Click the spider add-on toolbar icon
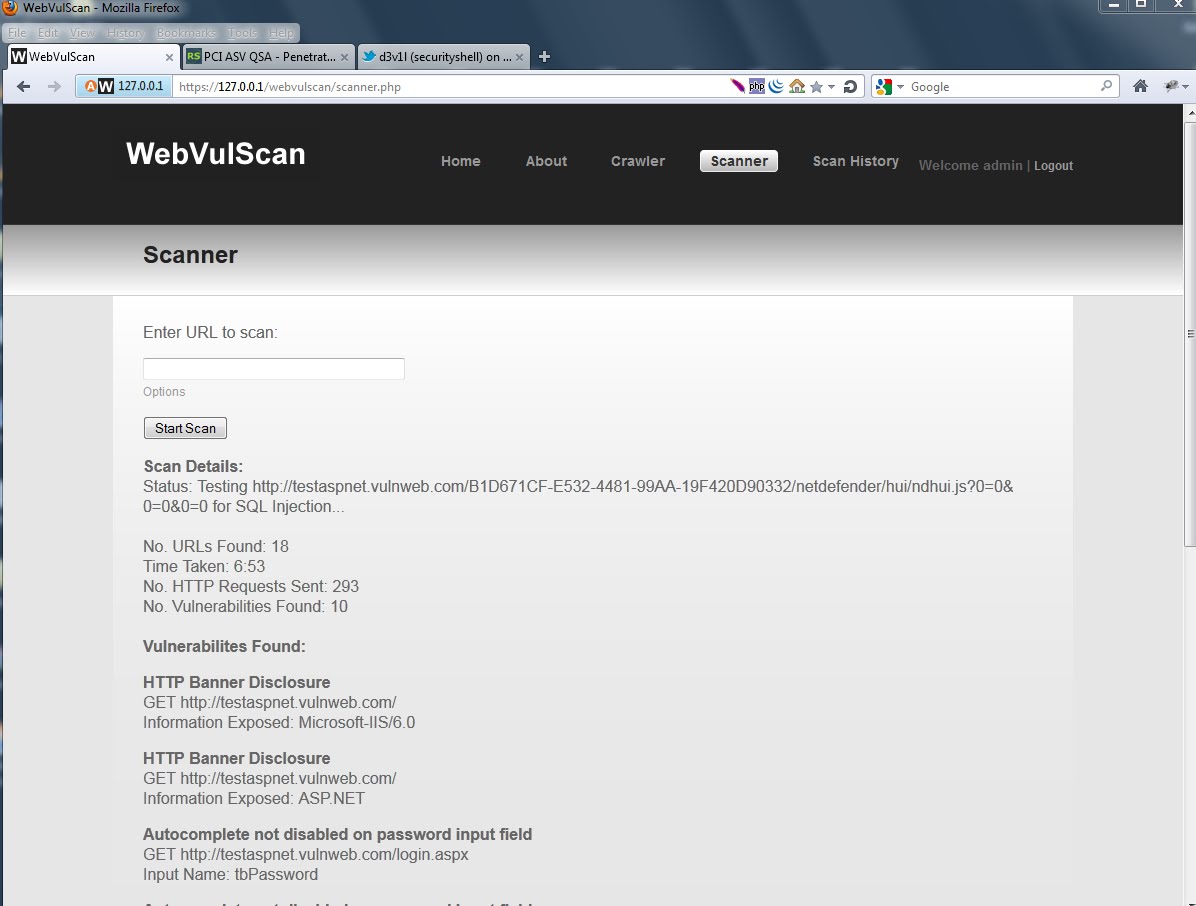The width and height of the screenshot is (1196, 906). coord(1172,86)
